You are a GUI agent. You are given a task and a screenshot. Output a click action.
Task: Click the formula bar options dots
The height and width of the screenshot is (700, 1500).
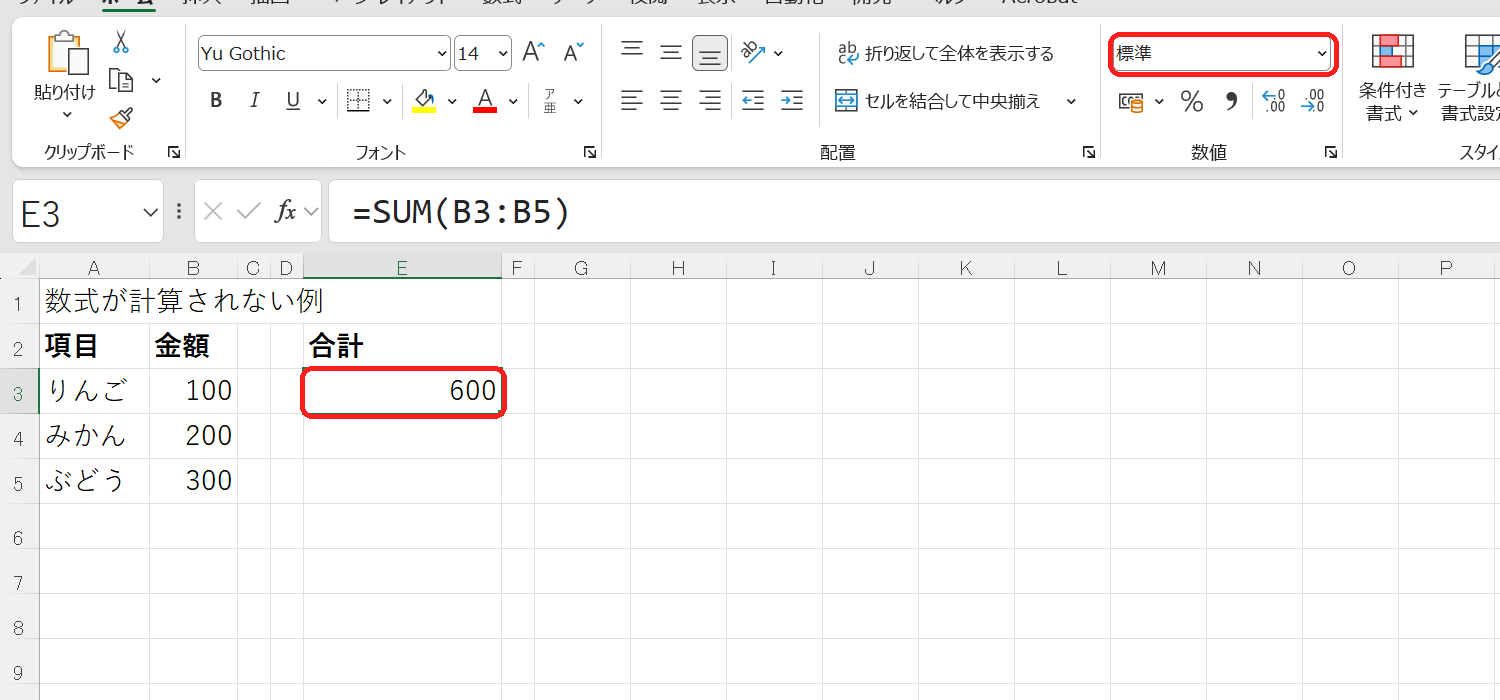(x=179, y=211)
